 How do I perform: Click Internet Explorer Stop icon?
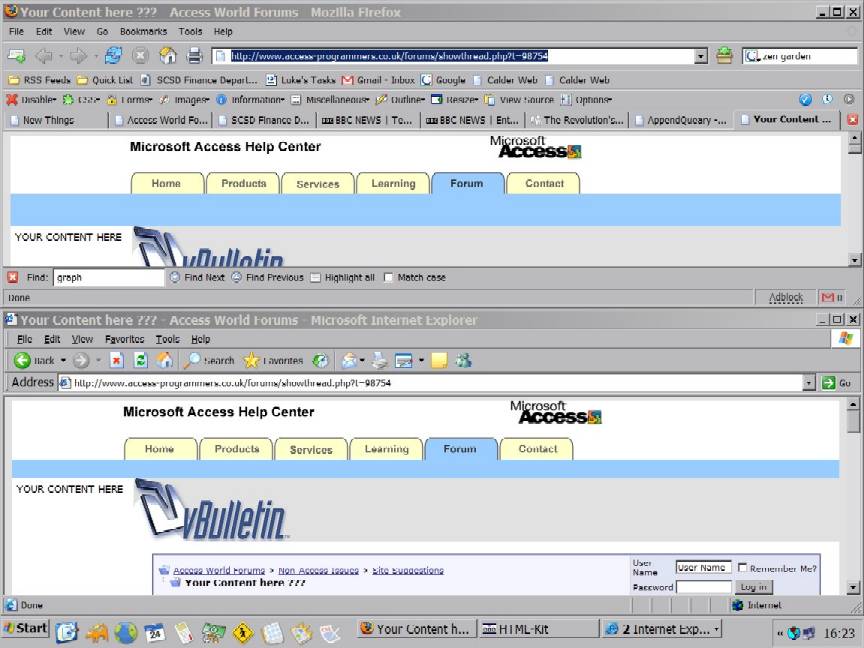click(116, 360)
